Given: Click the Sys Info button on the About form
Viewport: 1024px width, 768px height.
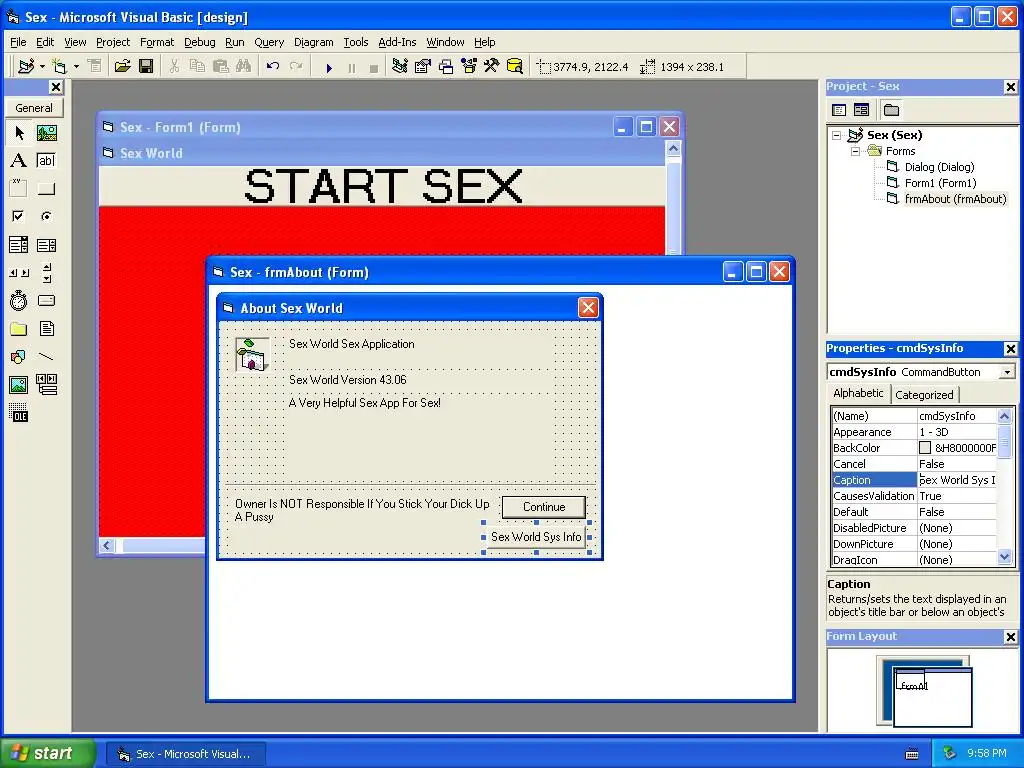Looking at the screenshot, I should tap(536, 537).
